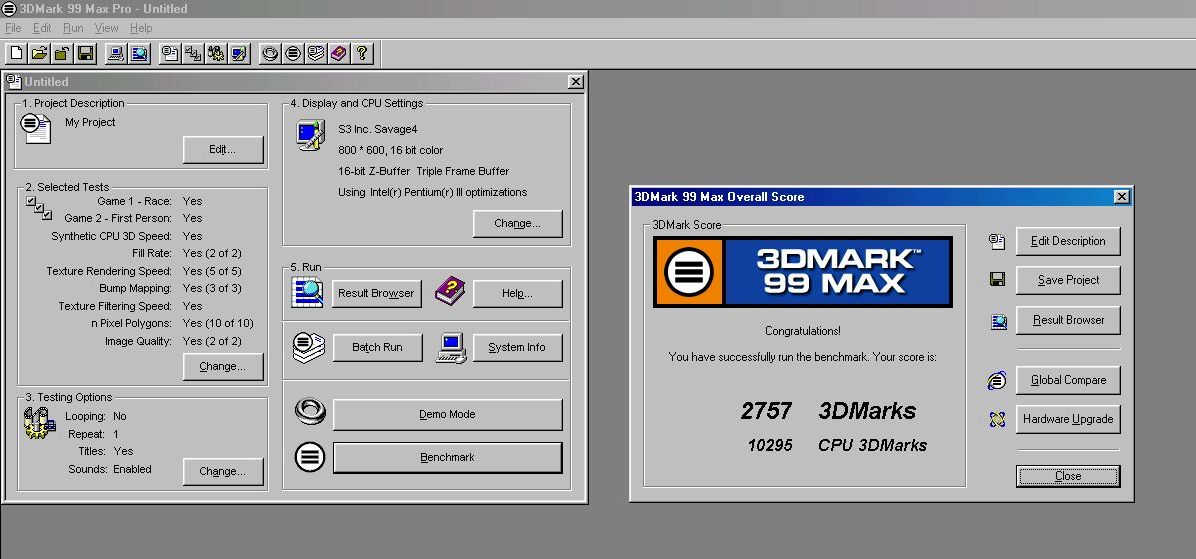Click the 10295 CPU 3DMarks text
This screenshot has height=559, width=1196.
(838, 445)
